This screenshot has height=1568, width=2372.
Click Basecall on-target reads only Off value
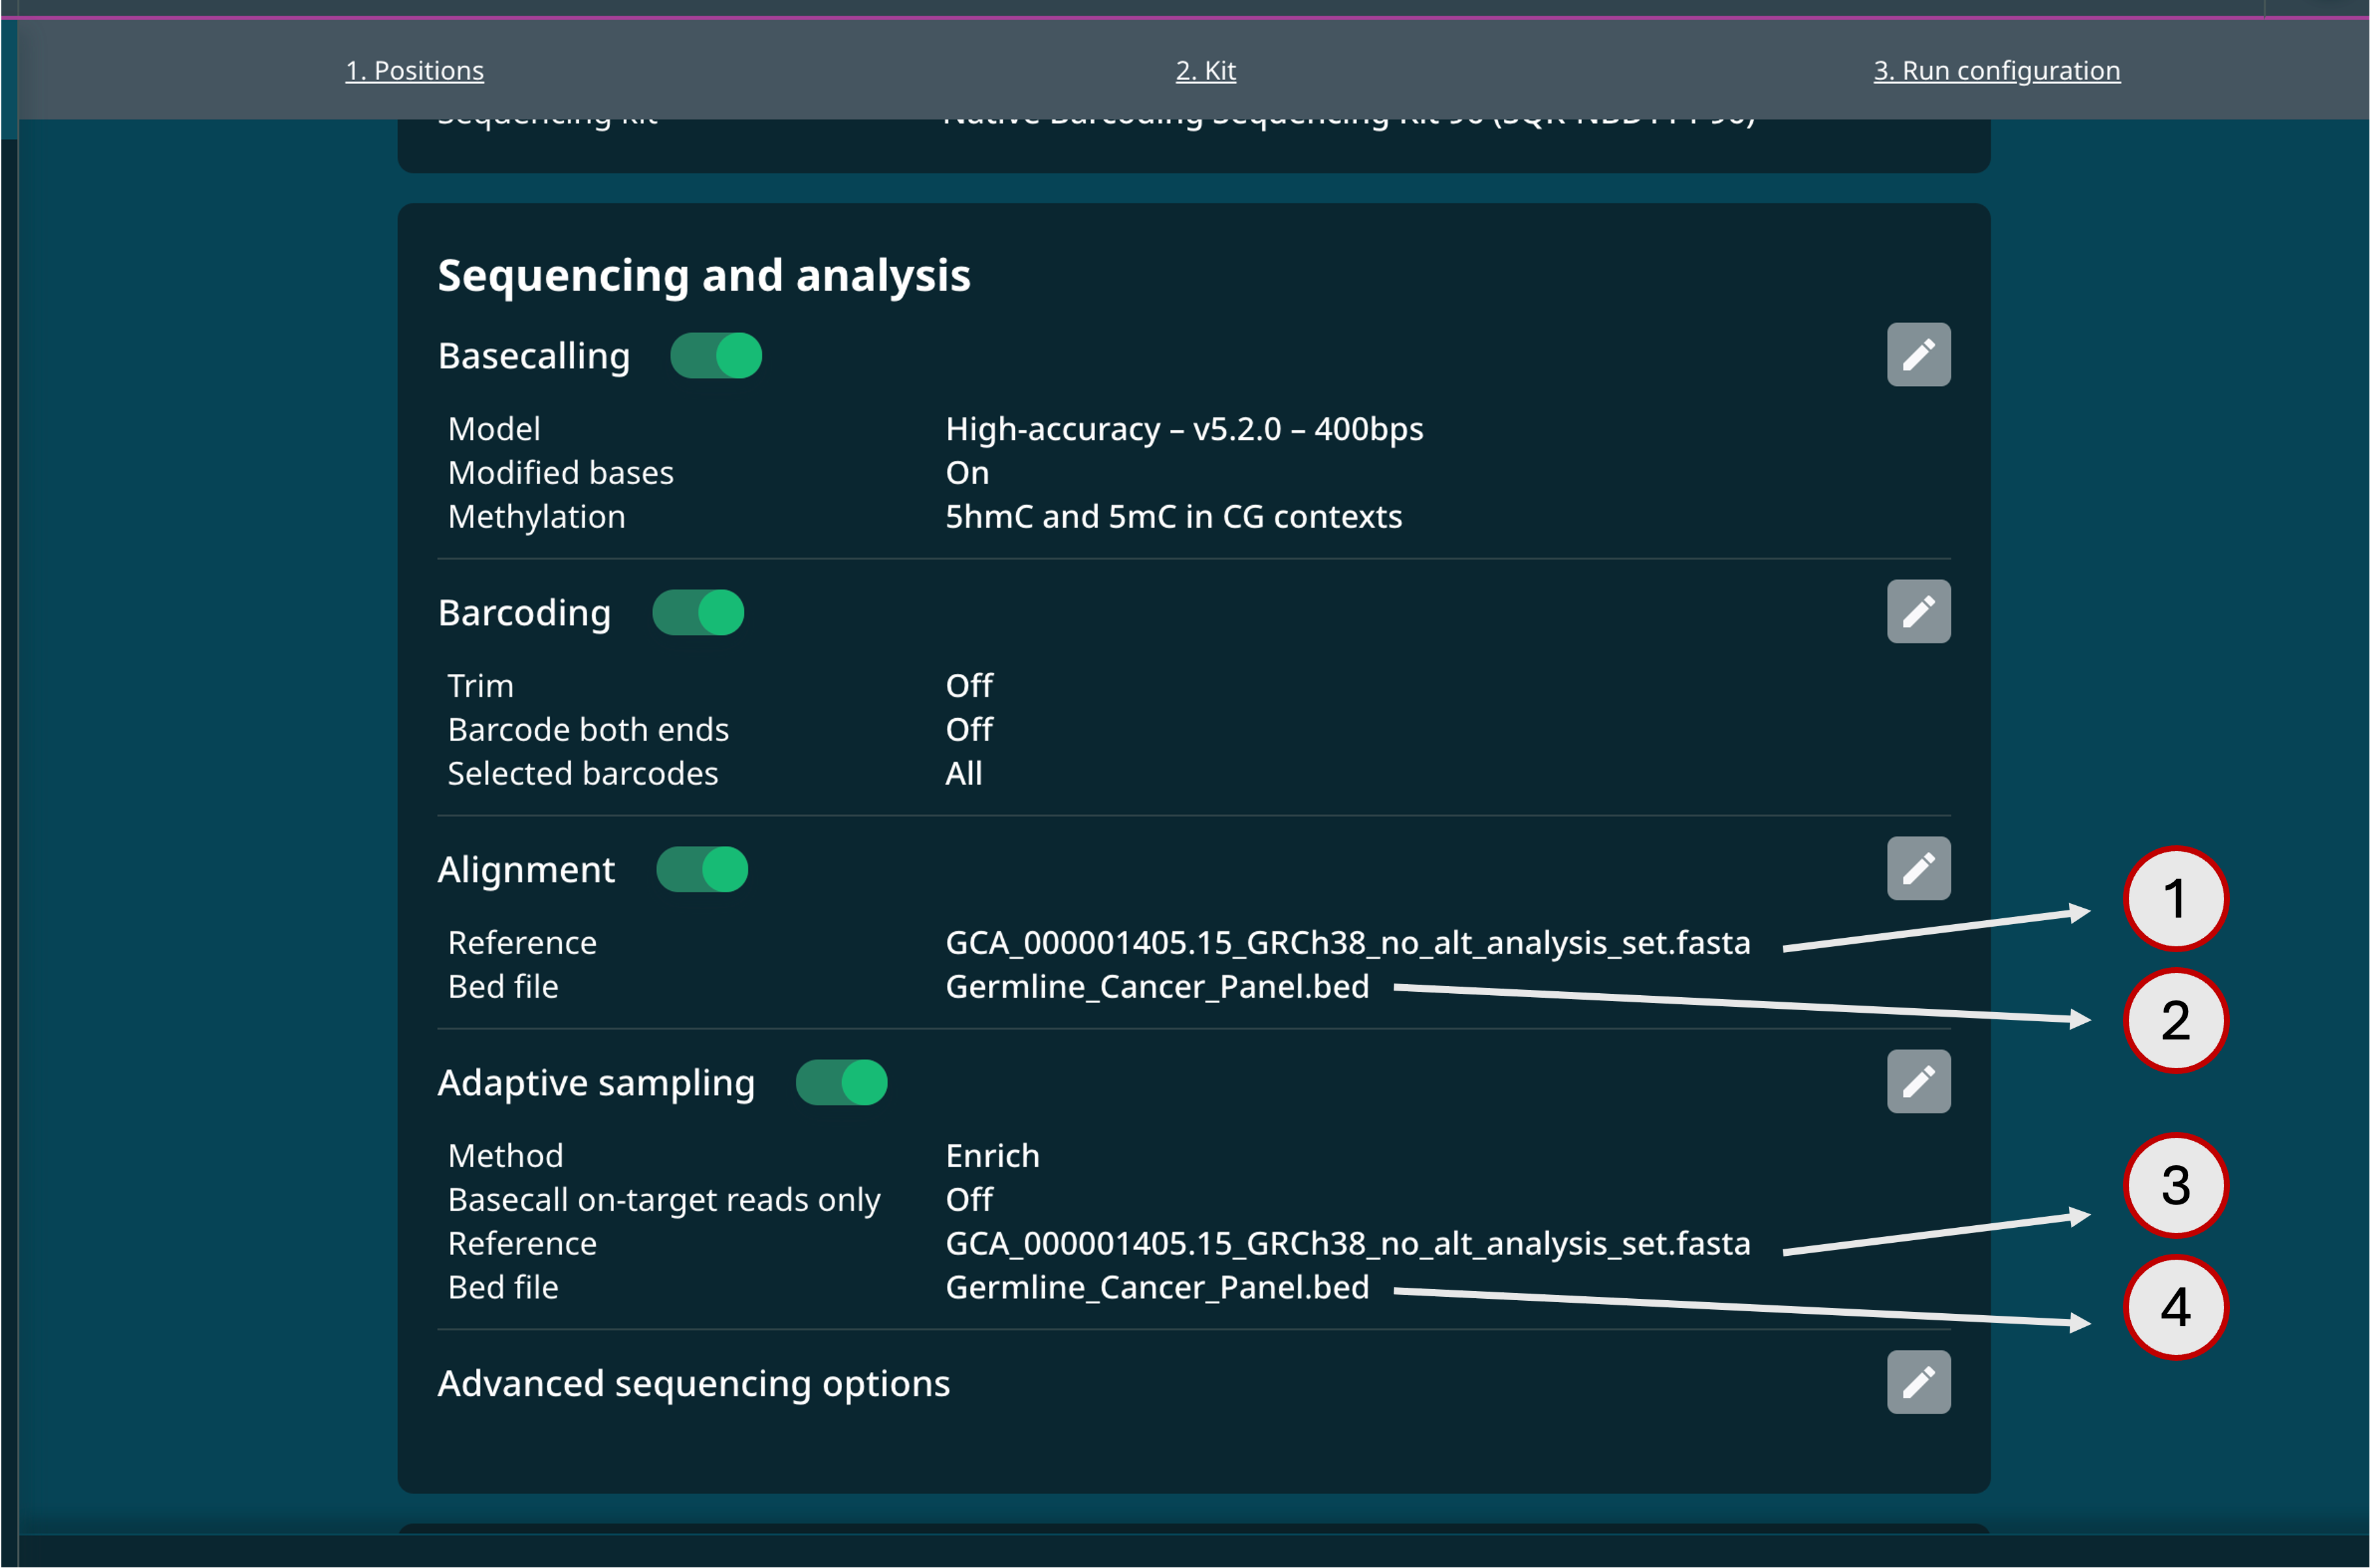(969, 1199)
